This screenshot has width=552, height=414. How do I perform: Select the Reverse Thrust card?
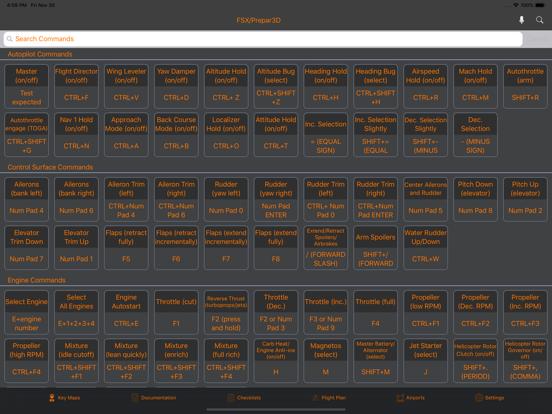(x=226, y=312)
